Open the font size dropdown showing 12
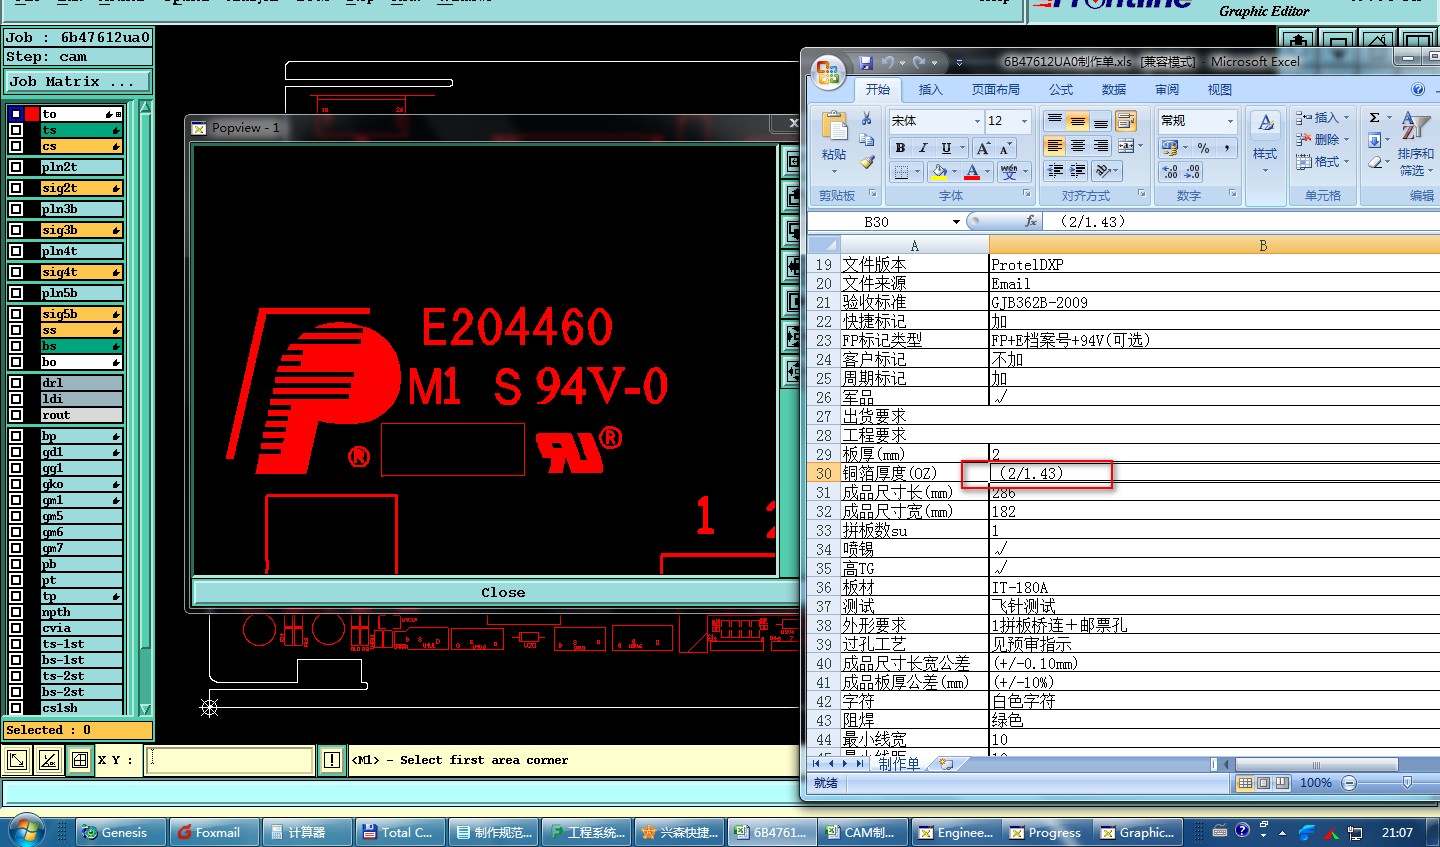Viewport: 1440px width, 847px height. tap(1024, 121)
